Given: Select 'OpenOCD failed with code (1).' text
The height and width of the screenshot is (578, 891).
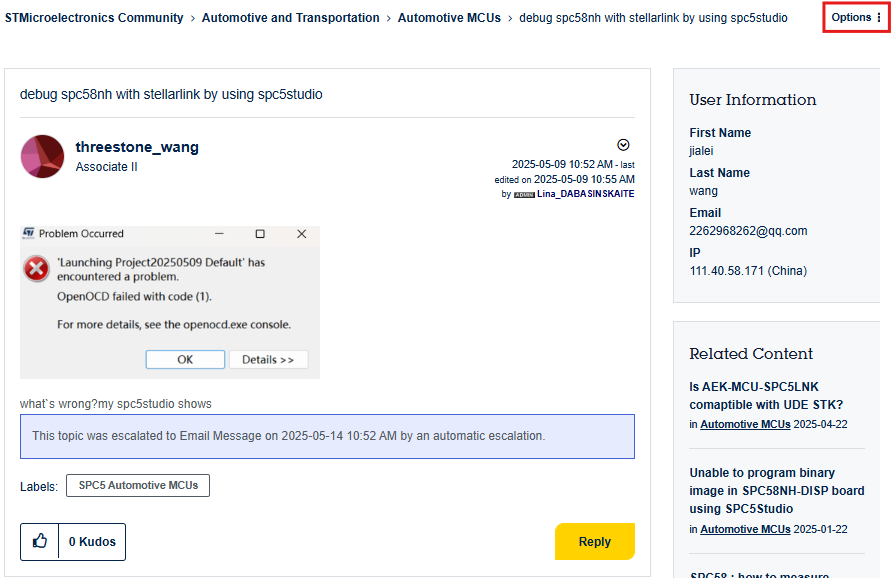Looking at the screenshot, I should [134, 297].
